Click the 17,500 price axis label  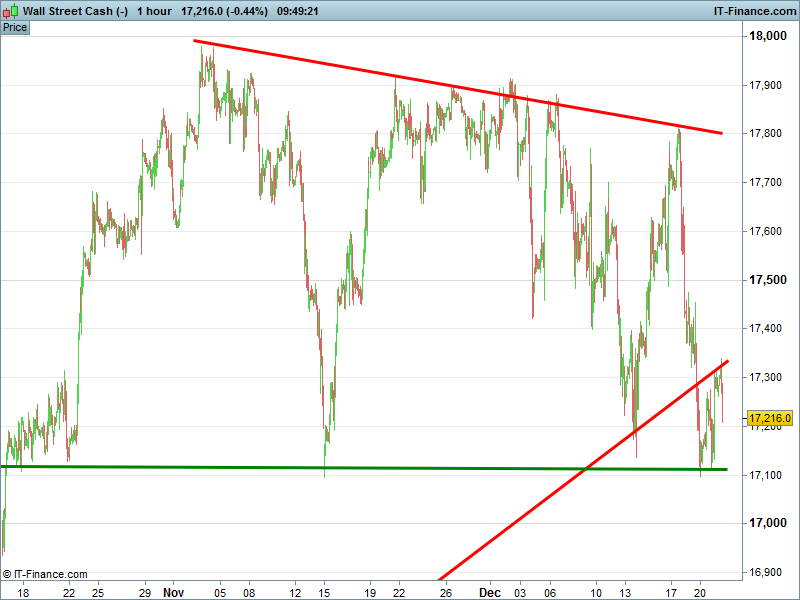[767, 280]
